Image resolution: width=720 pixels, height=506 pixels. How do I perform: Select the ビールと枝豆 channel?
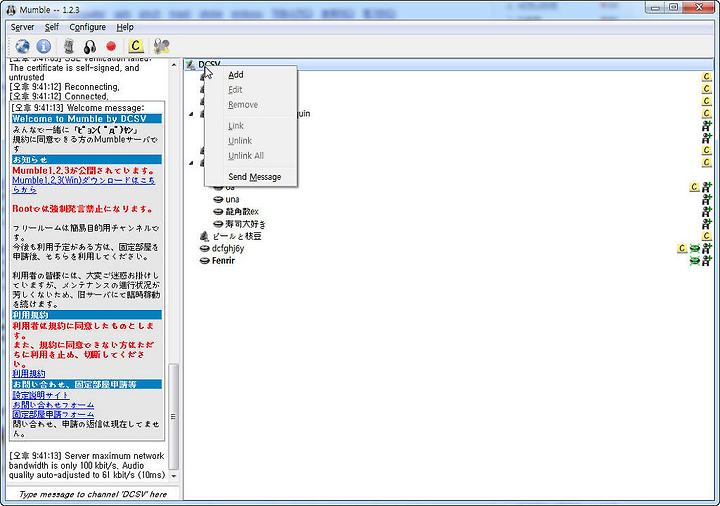click(237, 236)
